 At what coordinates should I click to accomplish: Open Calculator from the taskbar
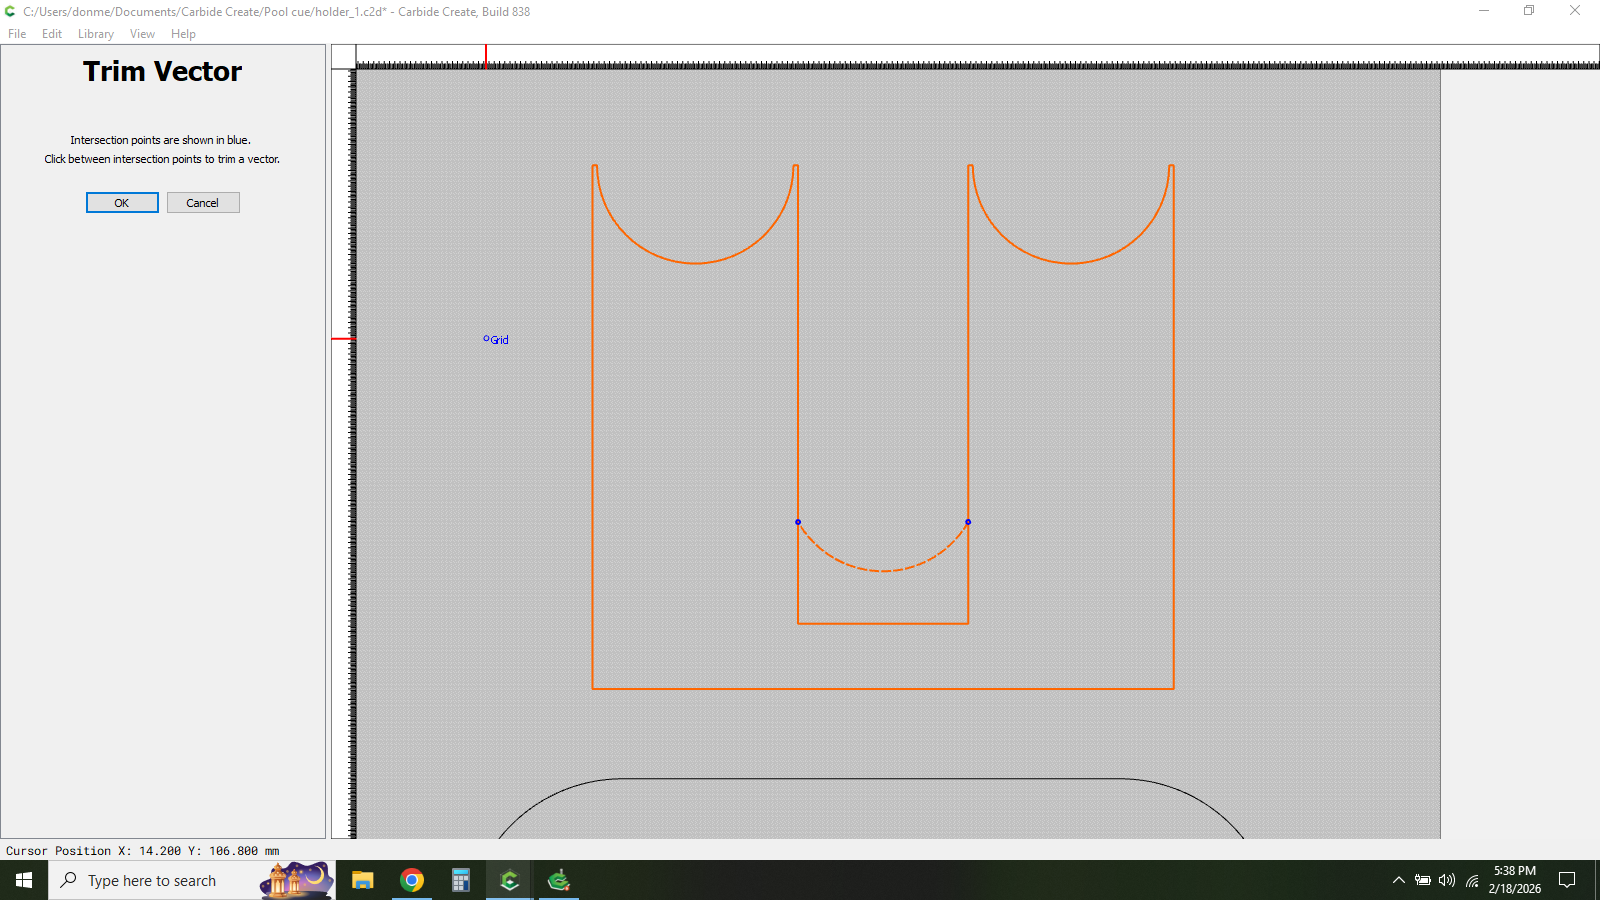(461, 880)
